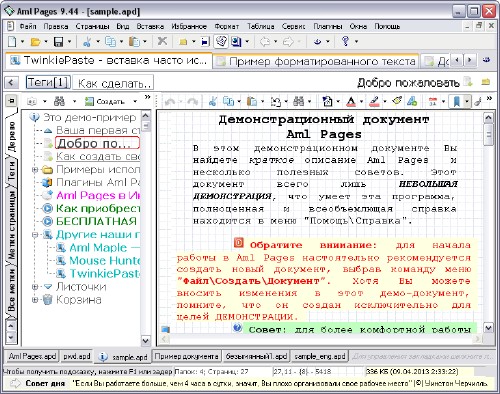Image resolution: width=500 pixels, height=394 pixels.
Task: Open the dropdown arrow next to New document
Action: [x=22, y=42]
